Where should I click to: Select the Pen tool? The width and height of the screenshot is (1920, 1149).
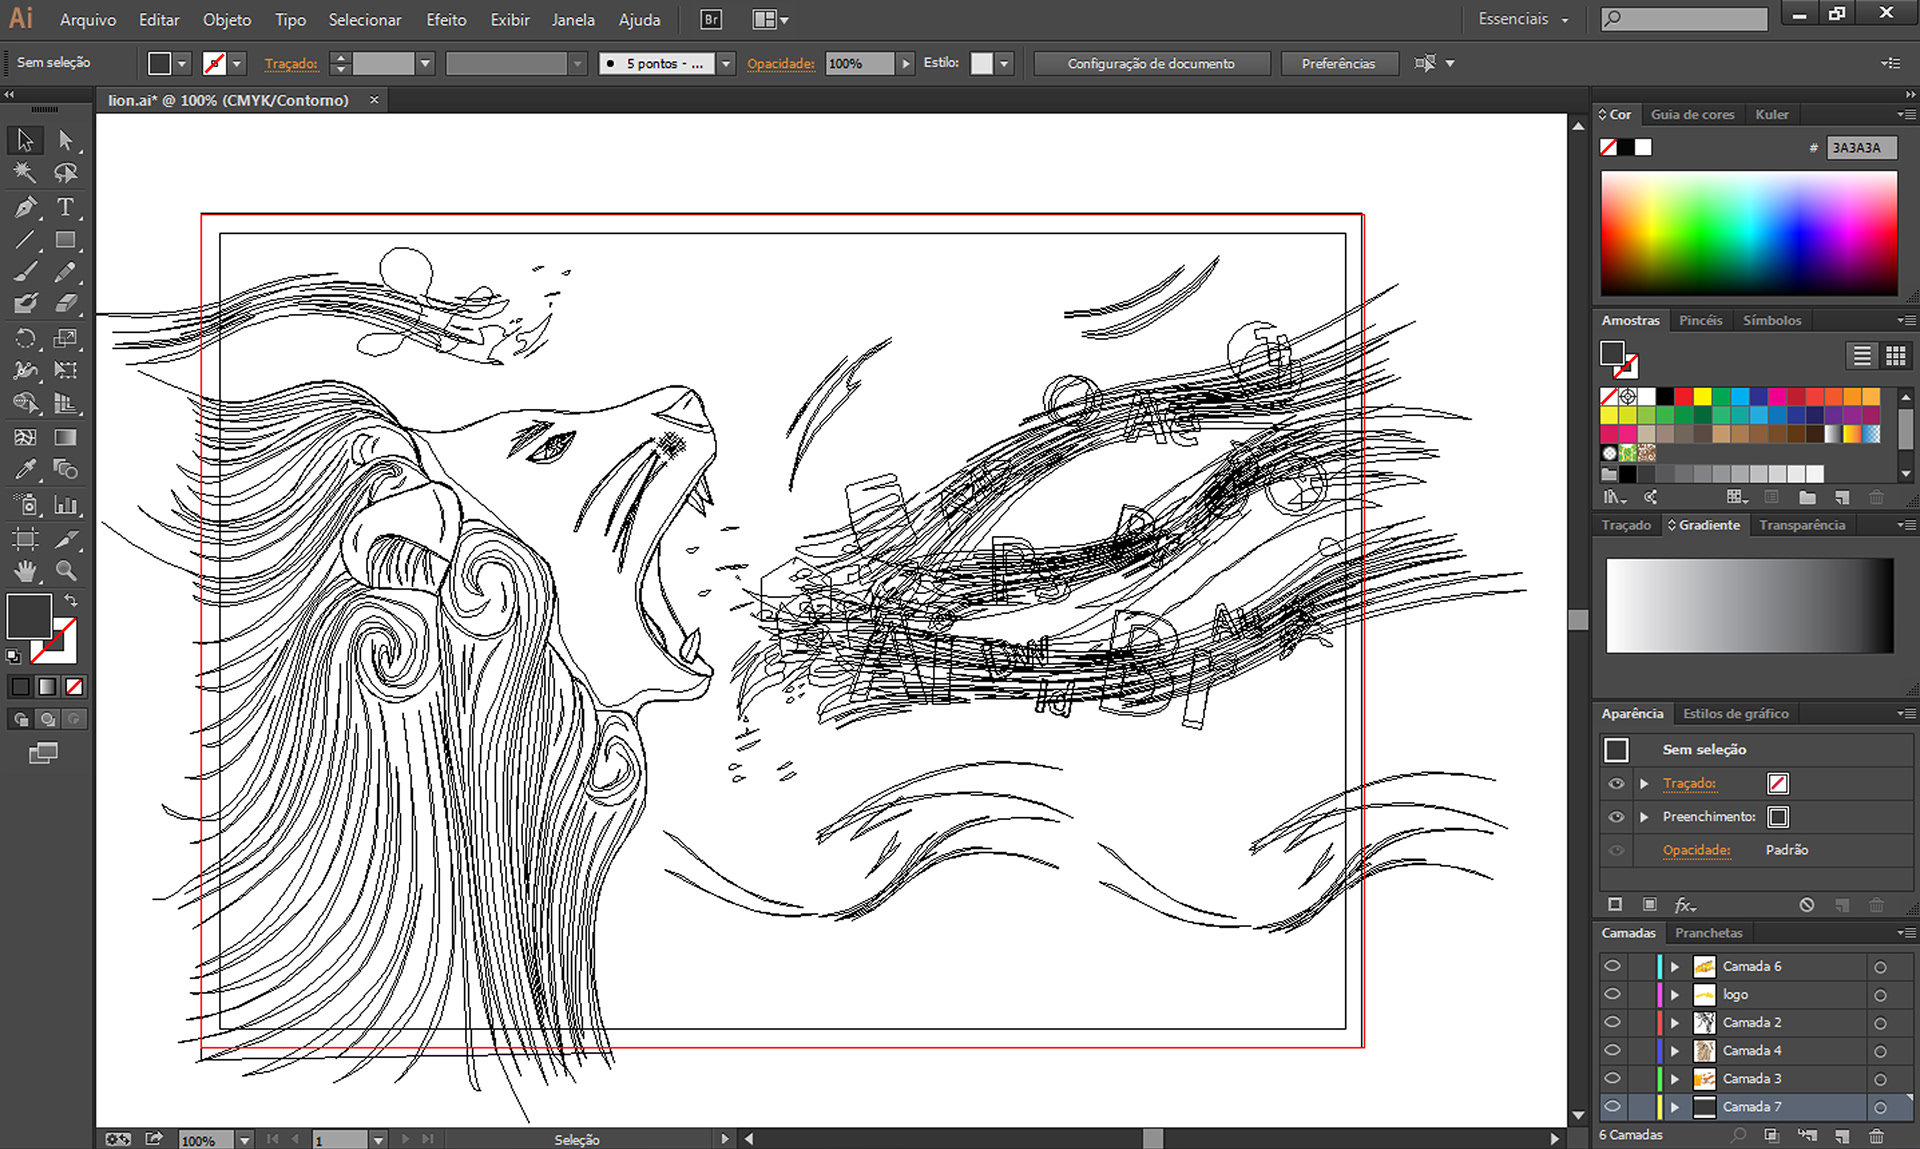coord(25,207)
